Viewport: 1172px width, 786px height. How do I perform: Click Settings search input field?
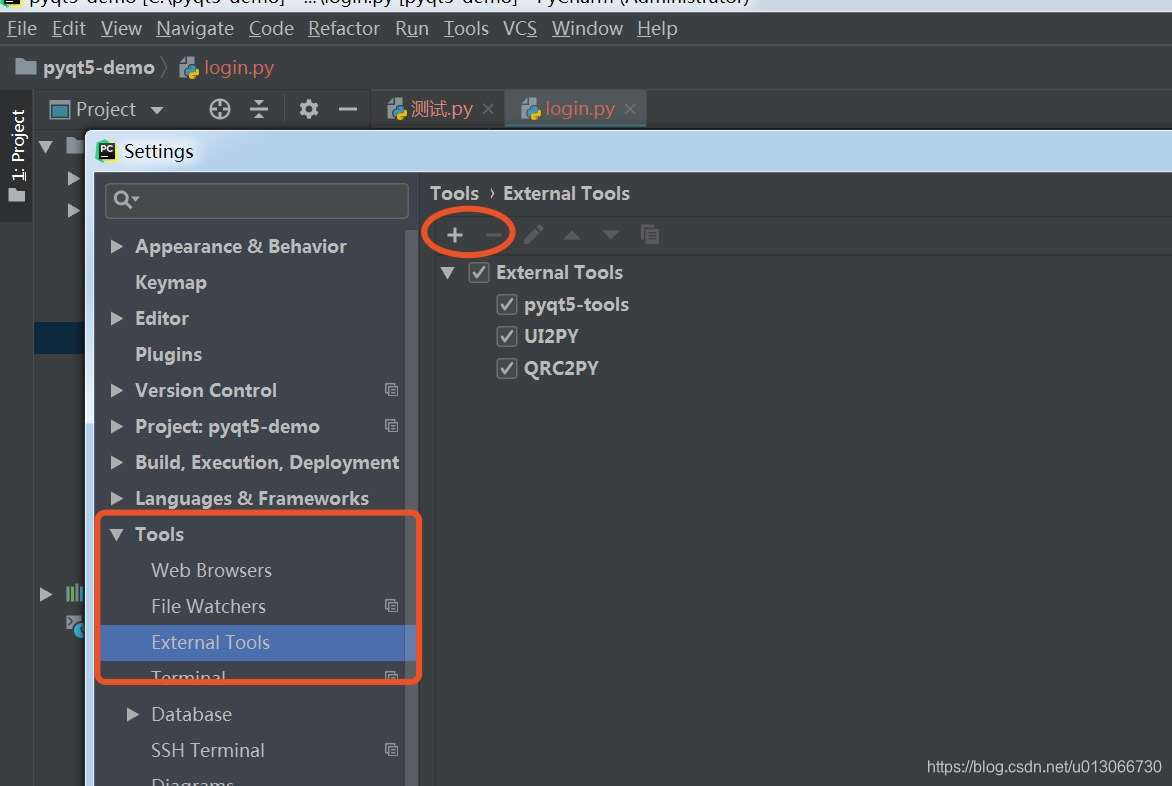(257, 200)
